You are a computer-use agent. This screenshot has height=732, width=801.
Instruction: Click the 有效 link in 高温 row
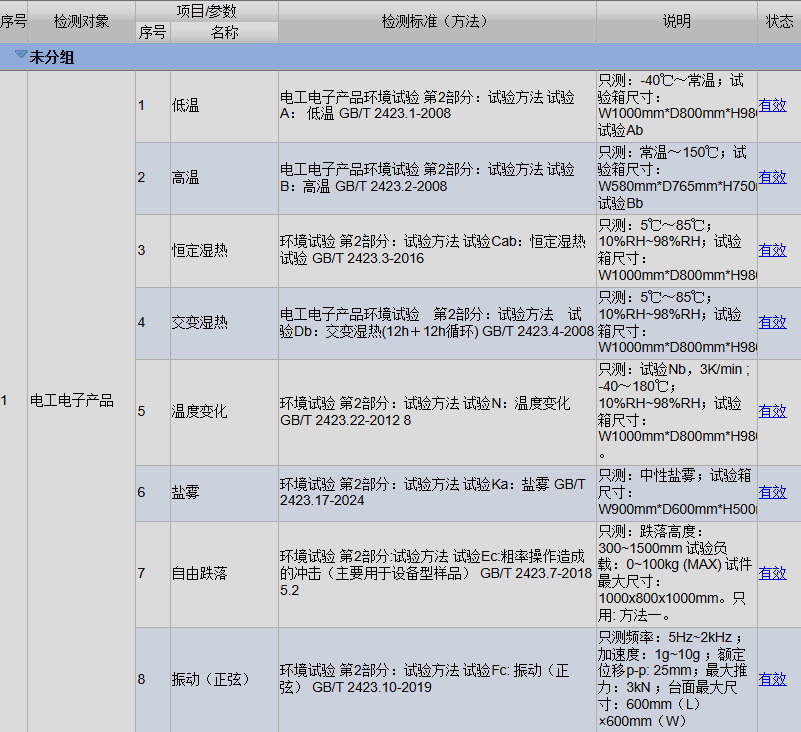tap(772, 177)
